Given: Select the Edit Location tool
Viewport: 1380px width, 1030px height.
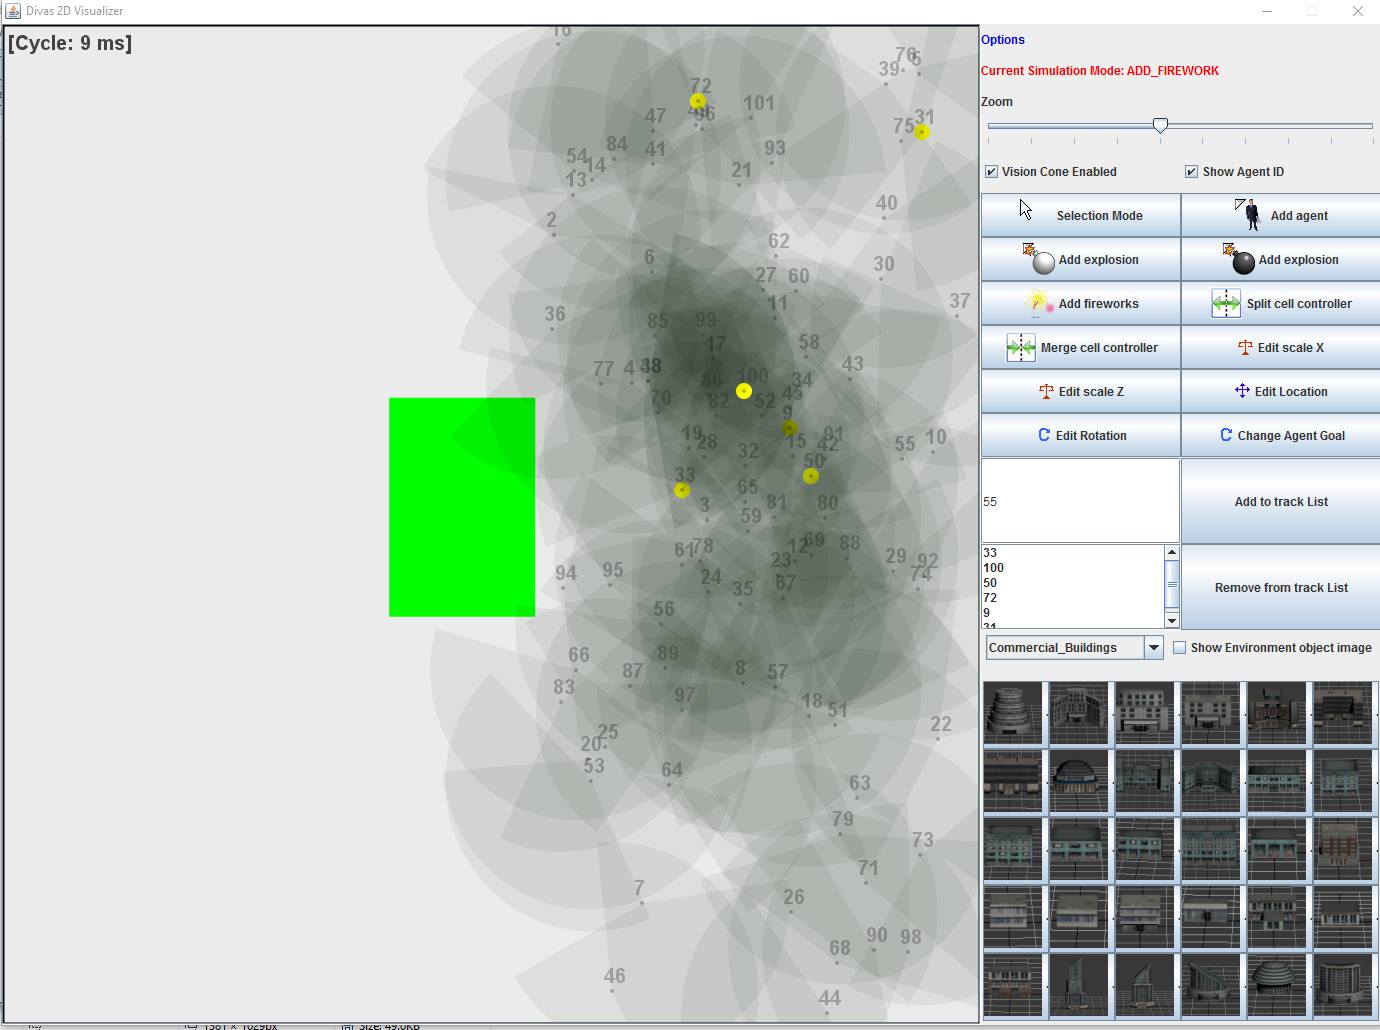Looking at the screenshot, I should (1281, 391).
